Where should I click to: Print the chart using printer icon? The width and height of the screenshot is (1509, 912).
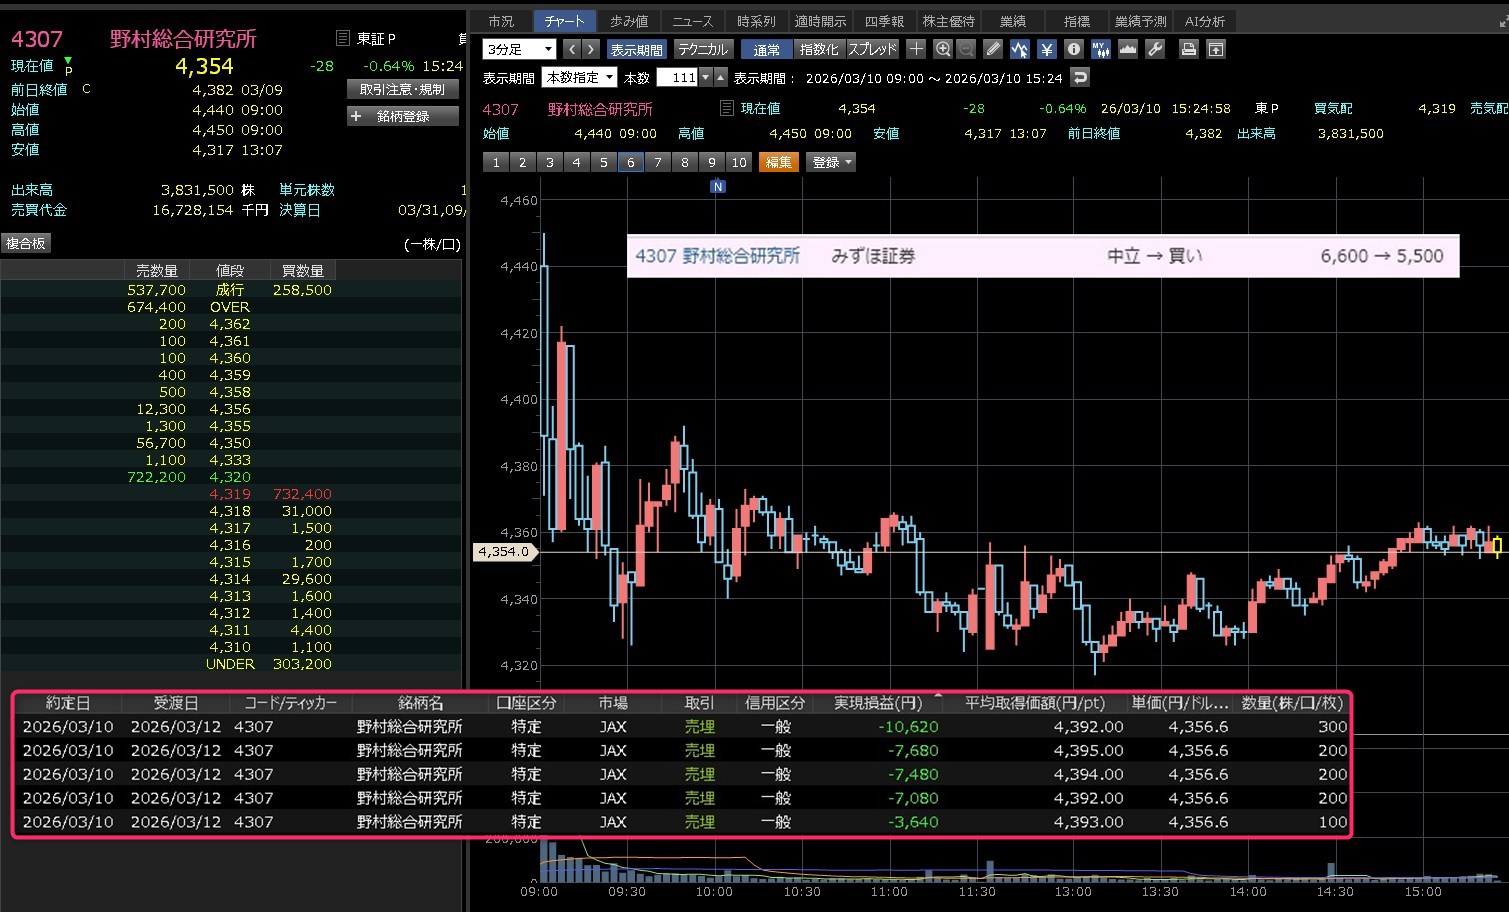click(x=1188, y=49)
